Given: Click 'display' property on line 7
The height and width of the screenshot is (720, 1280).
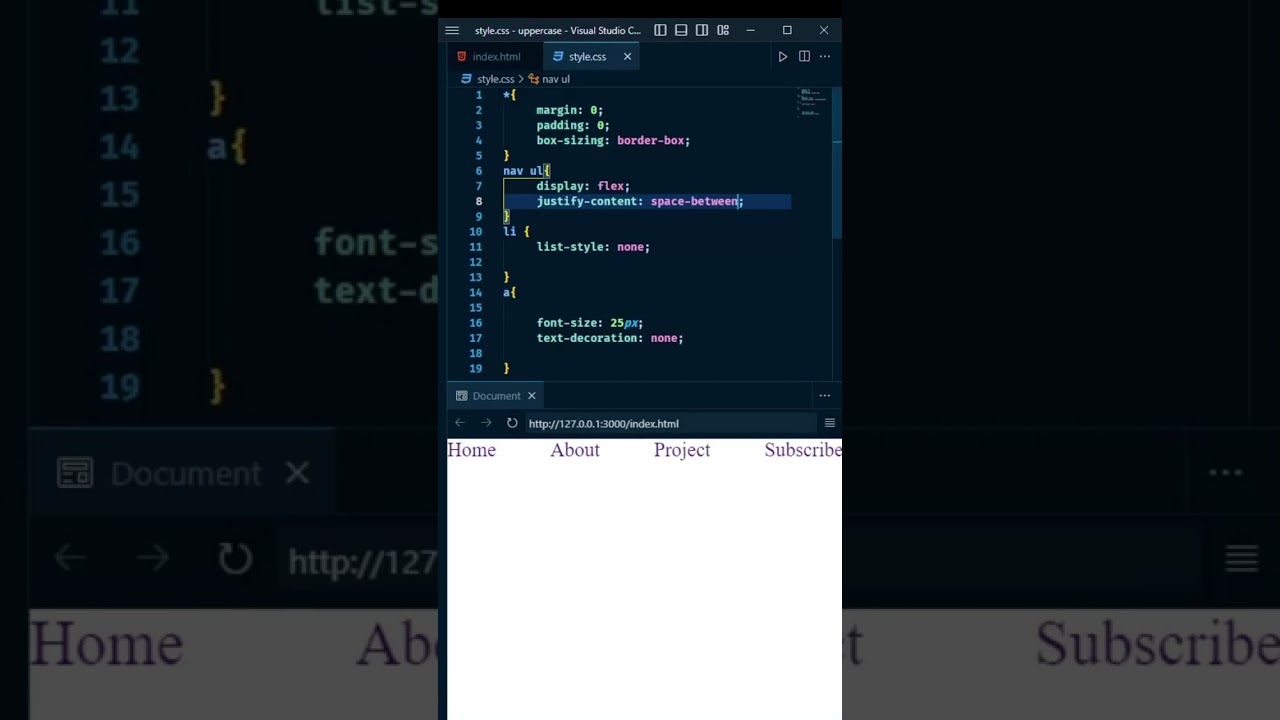Looking at the screenshot, I should [560, 186].
